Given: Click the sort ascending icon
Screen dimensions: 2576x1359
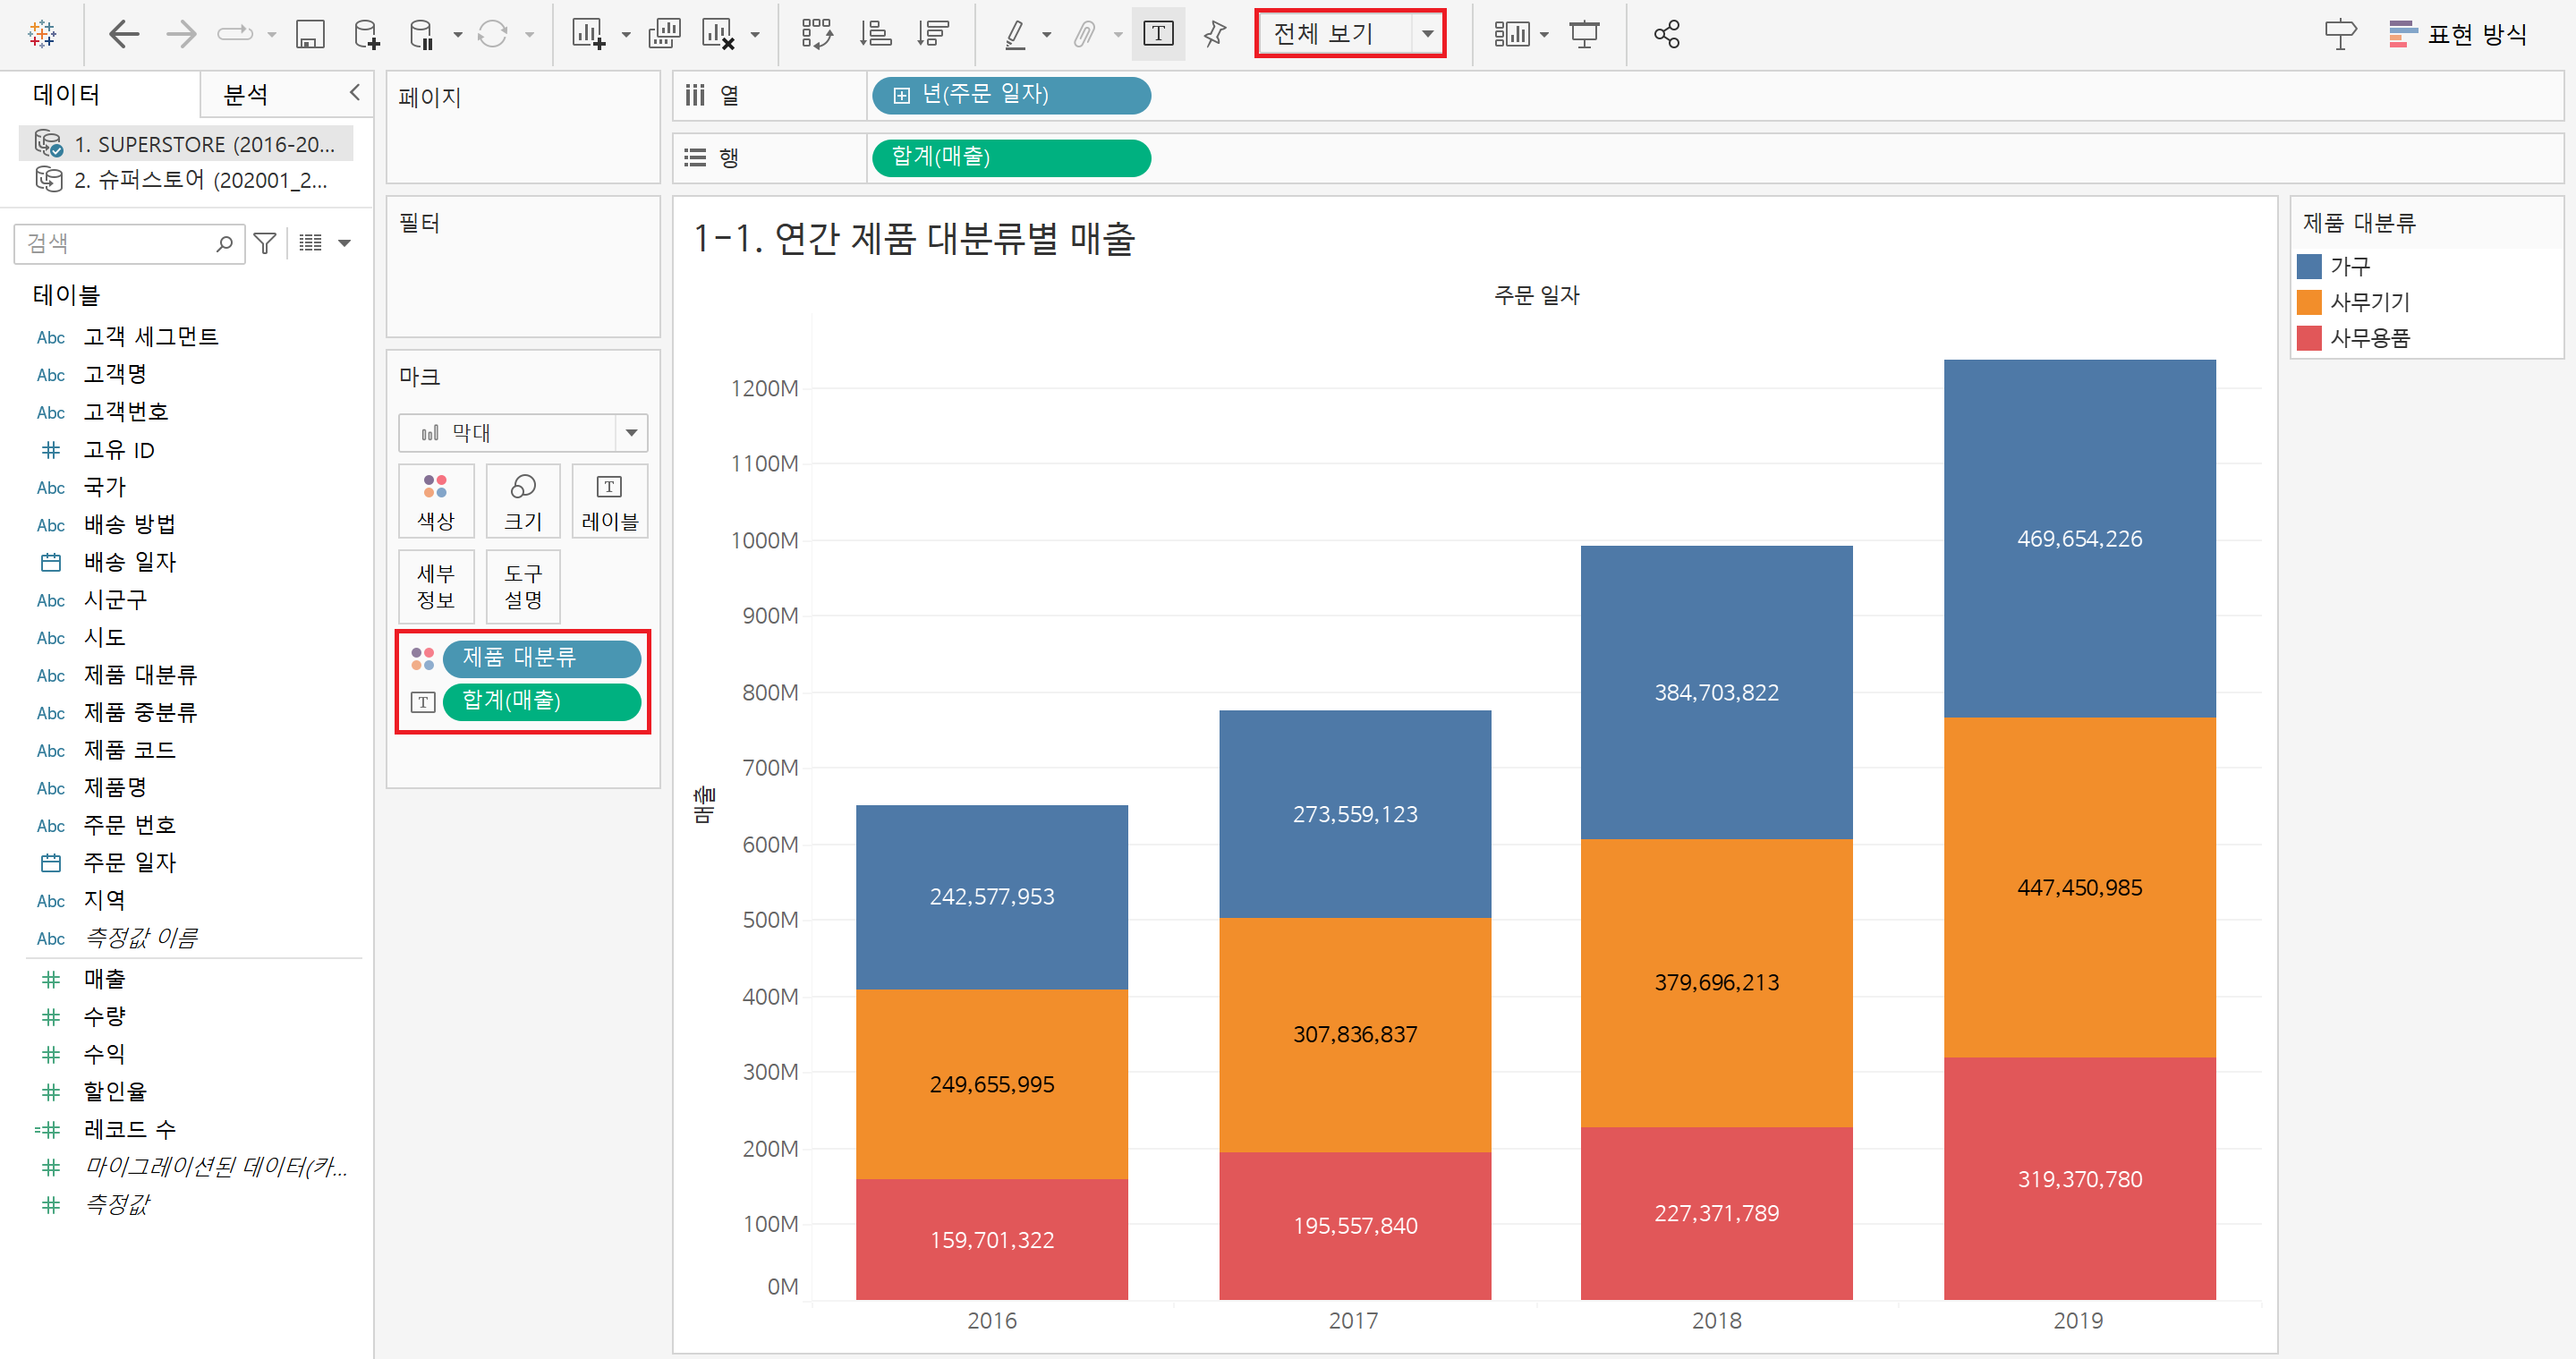Looking at the screenshot, I should click(x=875, y=35).
